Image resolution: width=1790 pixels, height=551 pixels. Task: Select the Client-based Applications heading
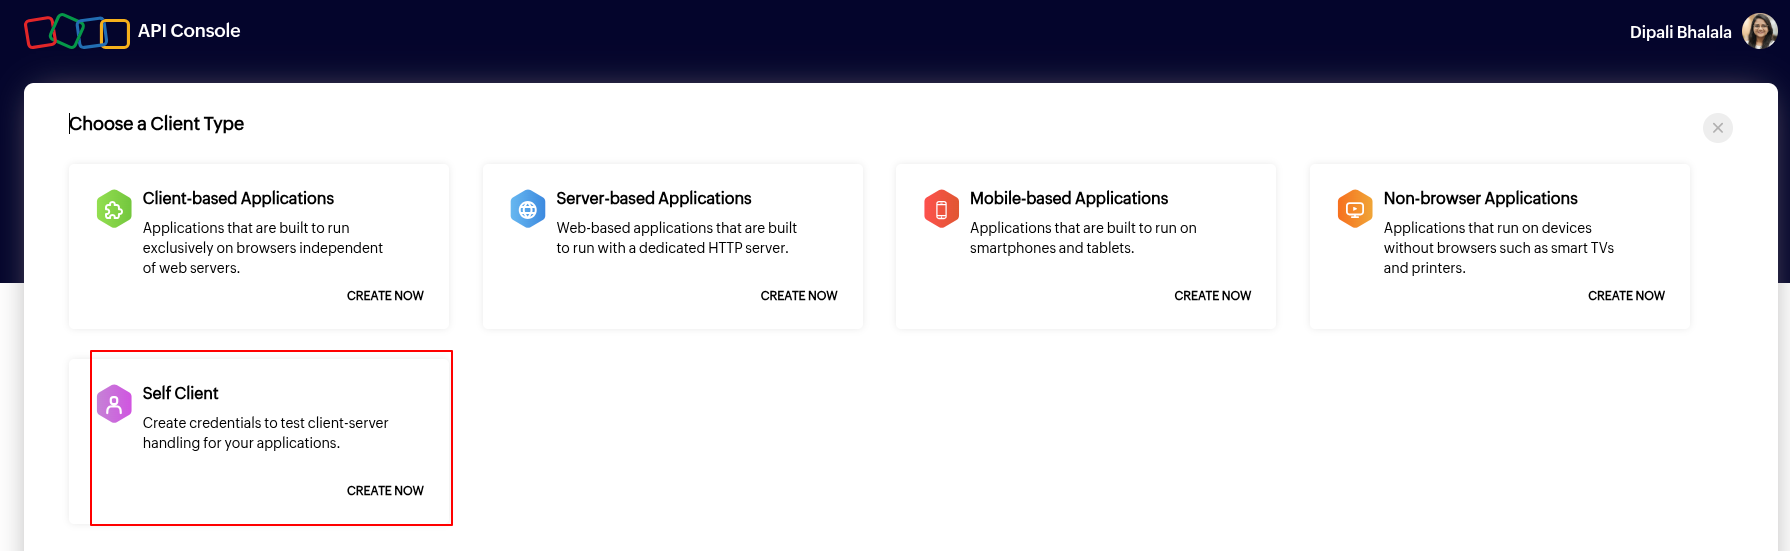pos(238,198)
